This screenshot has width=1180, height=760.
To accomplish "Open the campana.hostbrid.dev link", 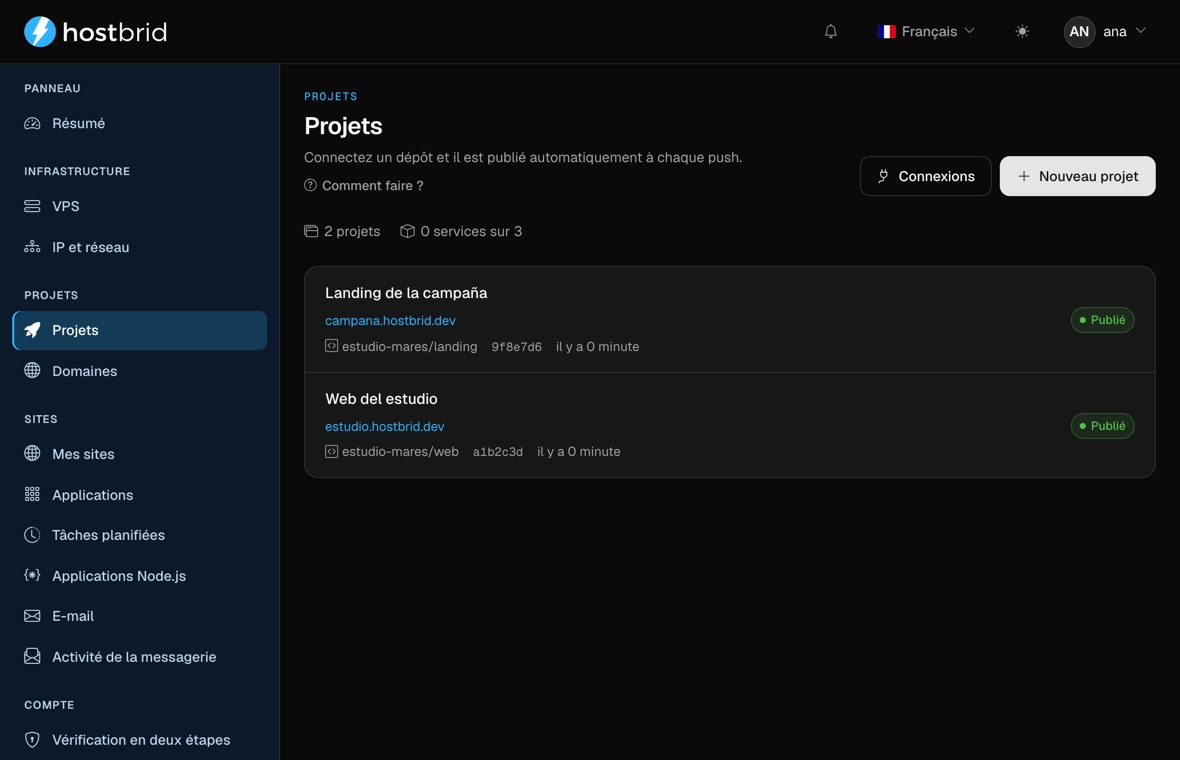I will click(391, 321).
